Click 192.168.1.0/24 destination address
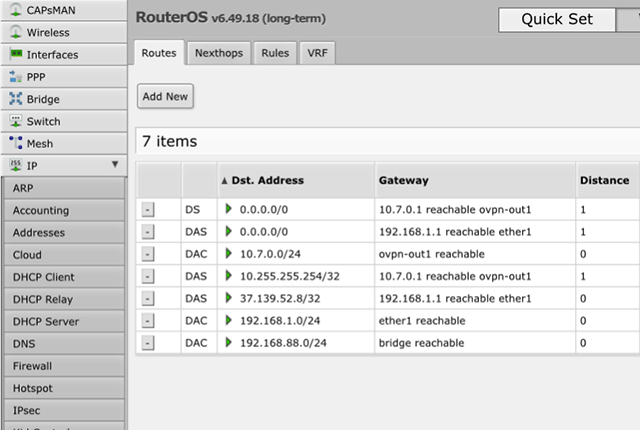This screenshot has width=640, height=430. 280,321
